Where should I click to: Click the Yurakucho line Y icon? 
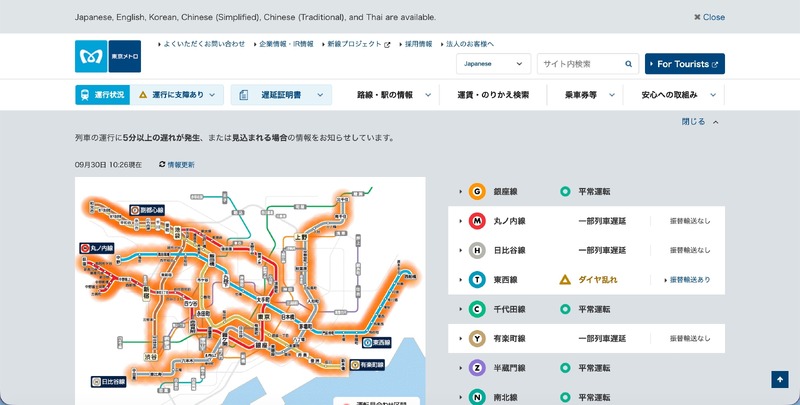(x=477, y=338)
